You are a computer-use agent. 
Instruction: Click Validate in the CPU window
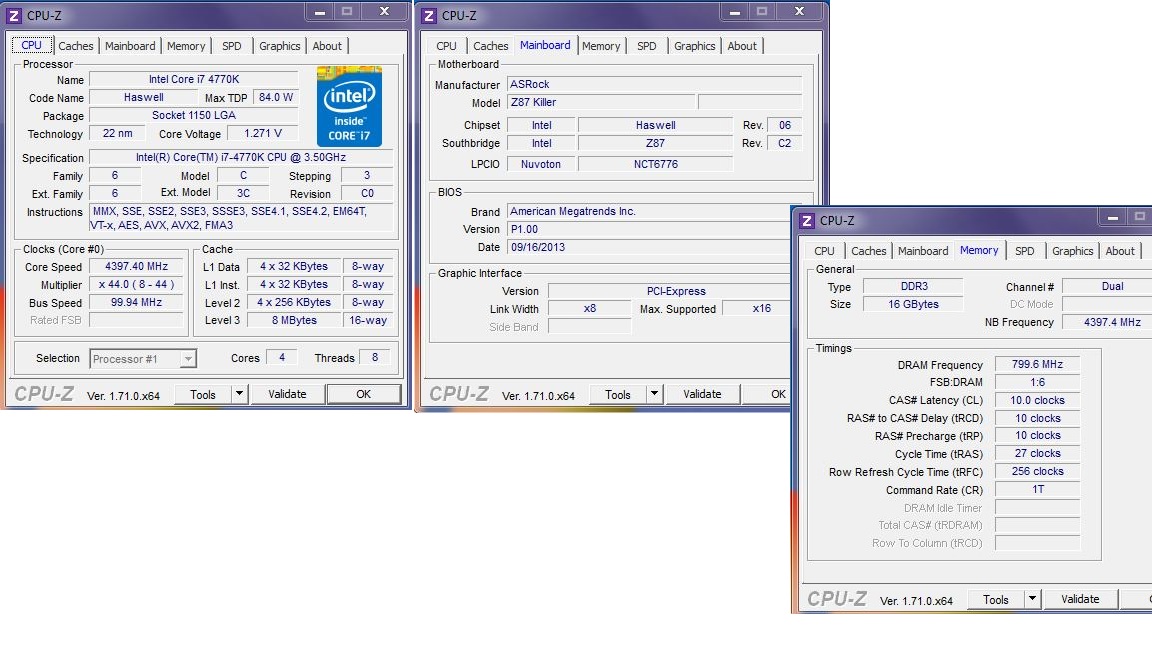[x=287, y=394]
